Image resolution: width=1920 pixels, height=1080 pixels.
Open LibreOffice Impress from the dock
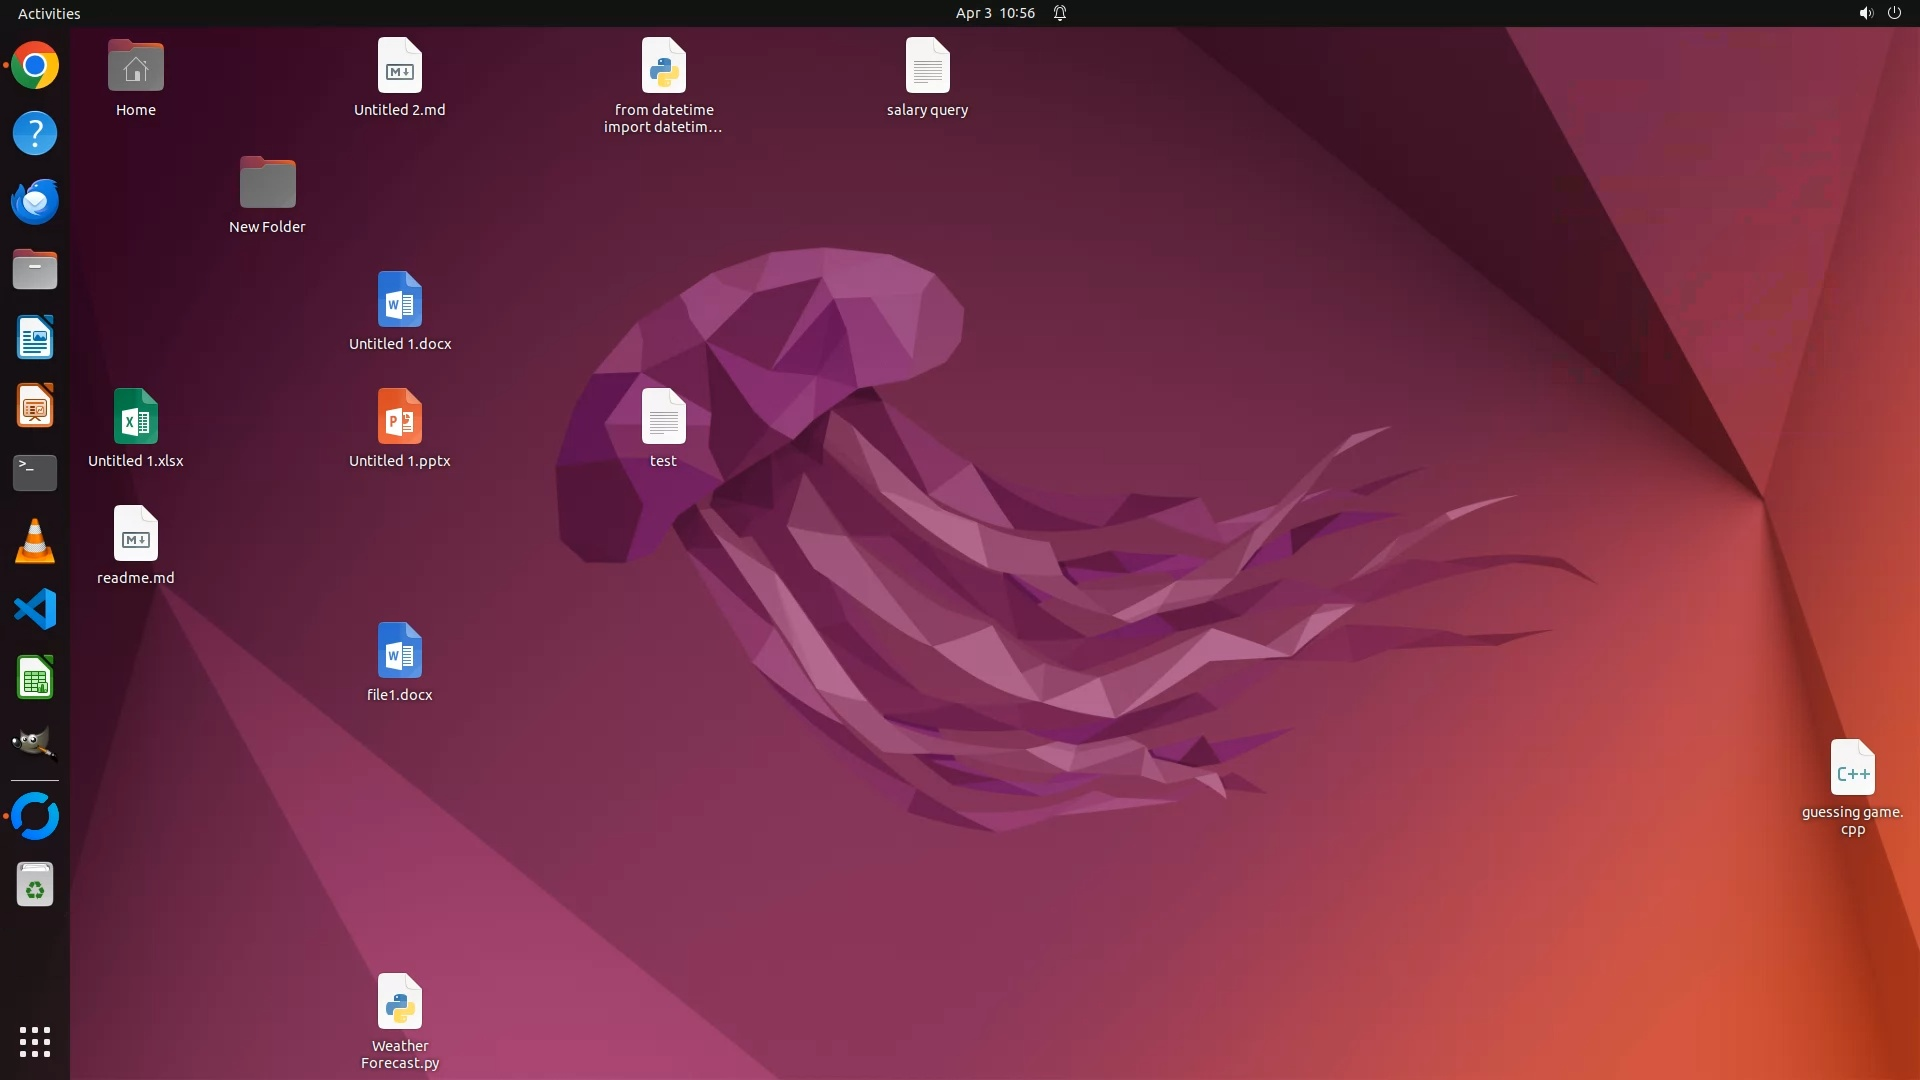point(35,406)
